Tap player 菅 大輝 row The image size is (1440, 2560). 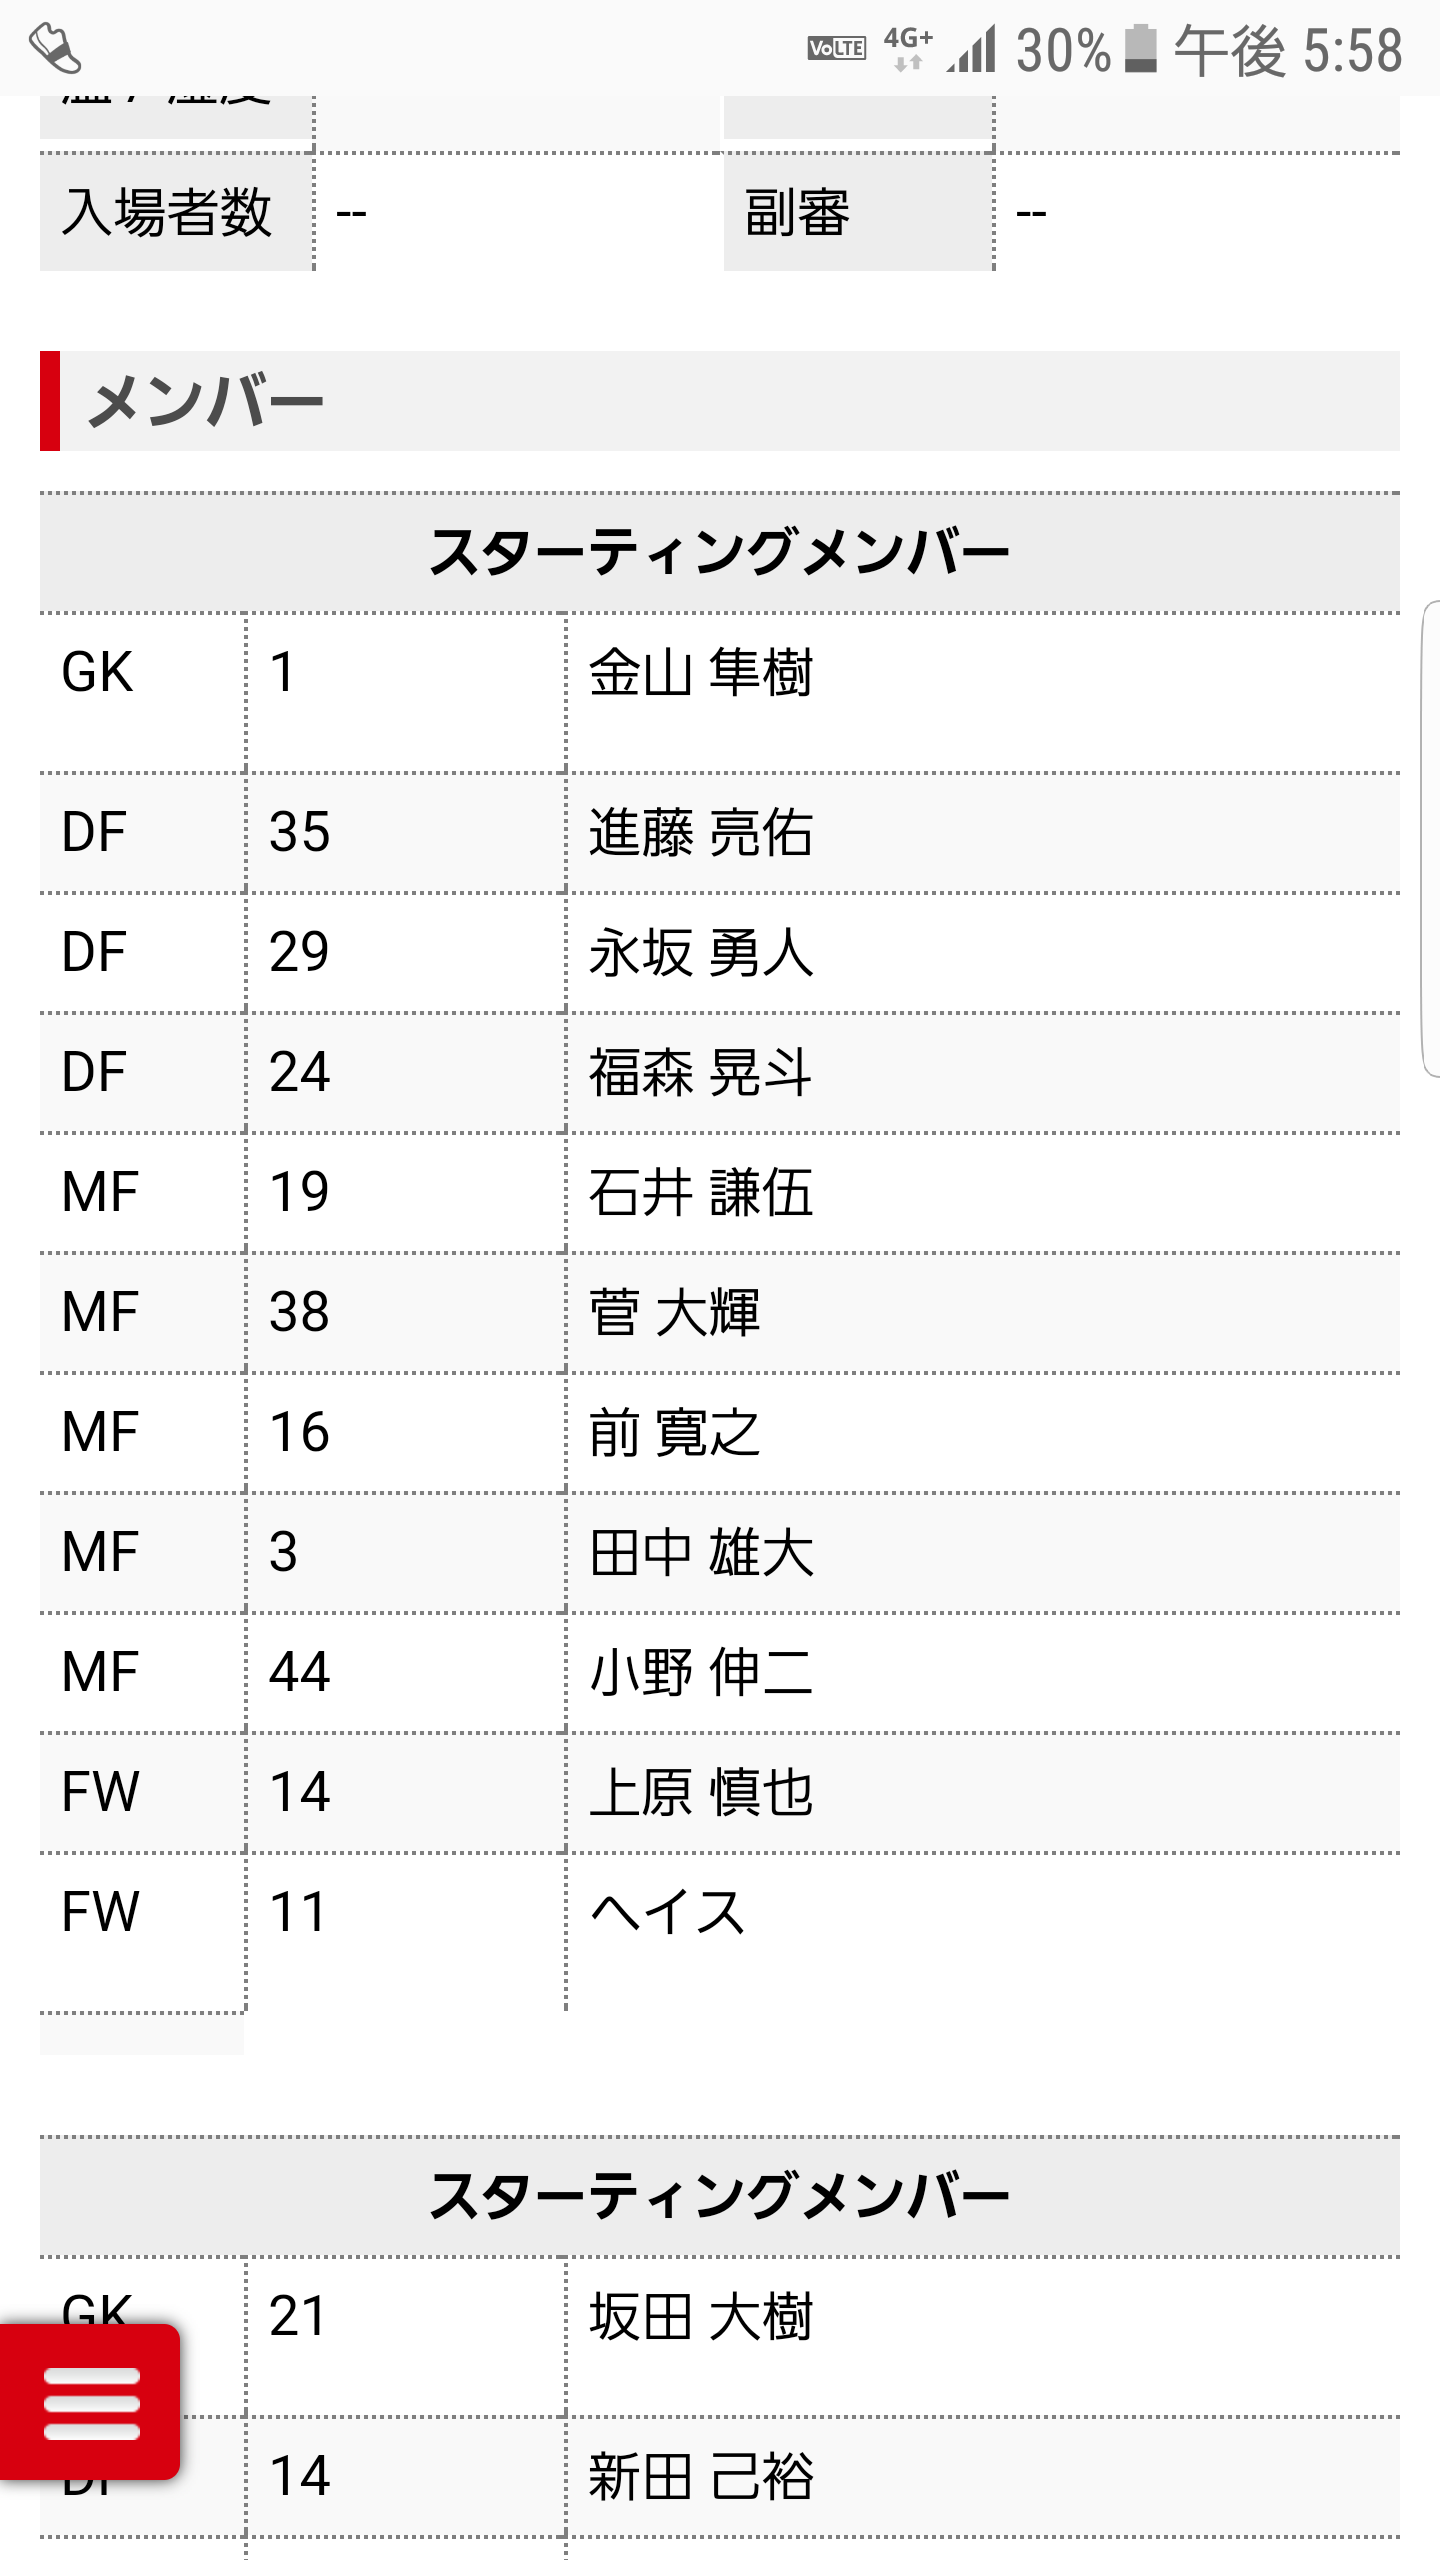point(674,1312)
